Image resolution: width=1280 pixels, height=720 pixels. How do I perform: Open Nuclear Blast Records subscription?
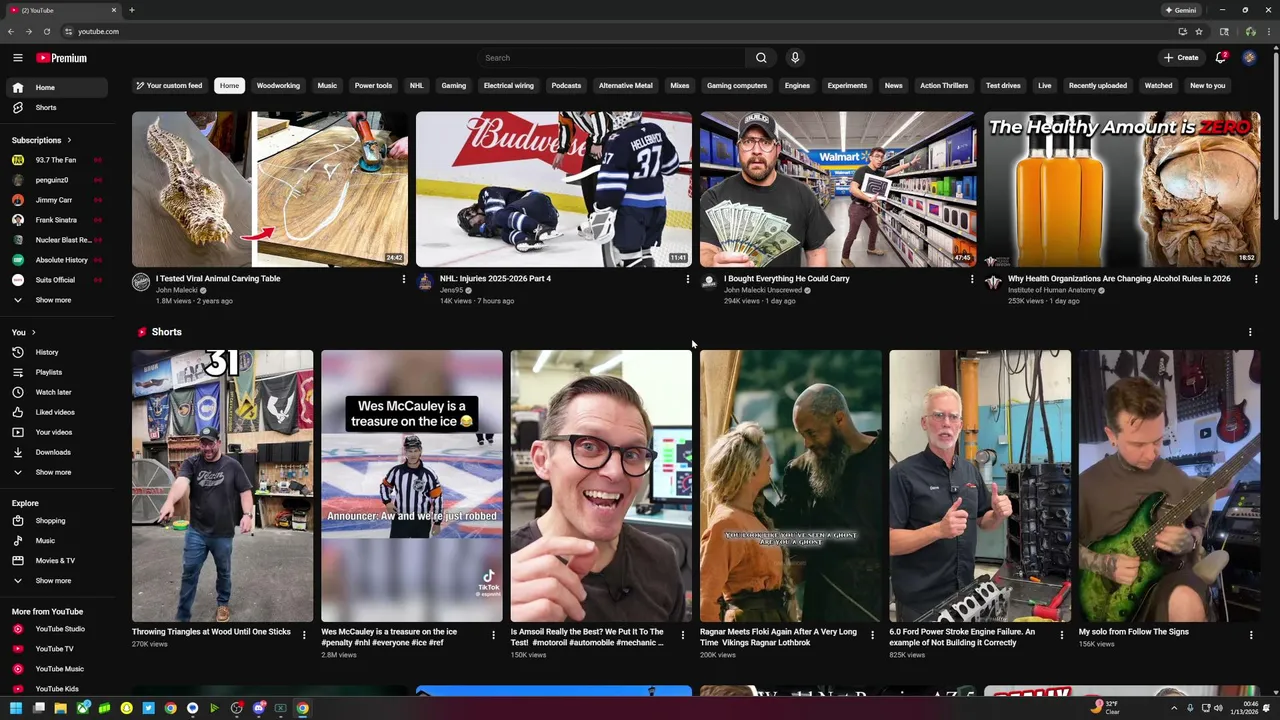(57, 240)
